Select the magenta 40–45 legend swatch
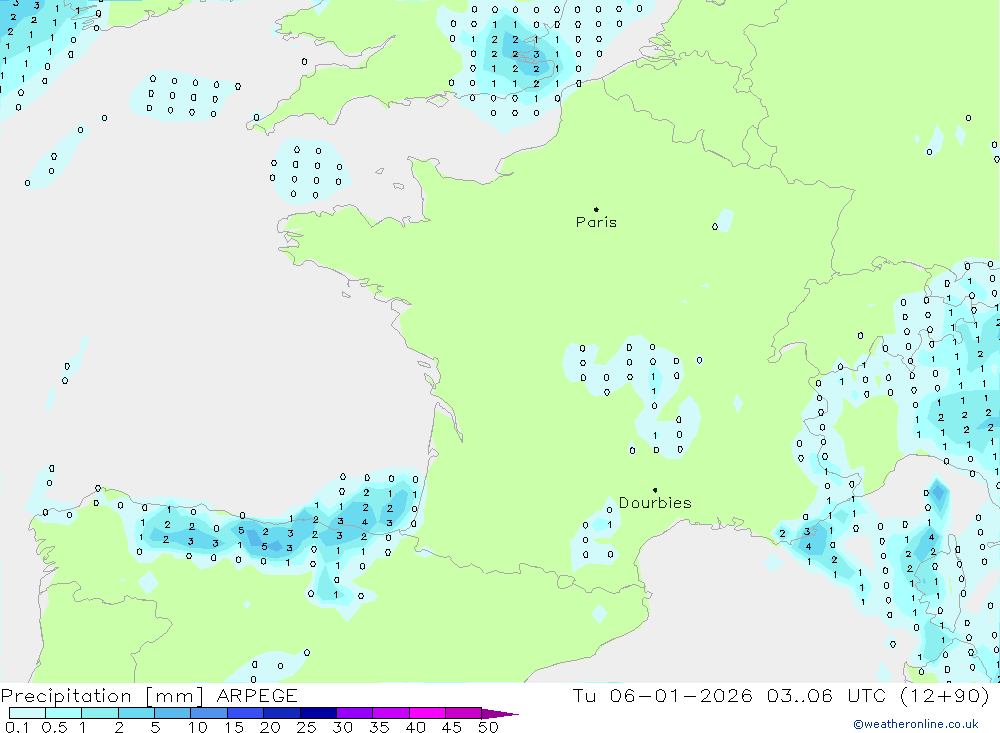This screenshot has height=733, width=1000. (427, 713)
